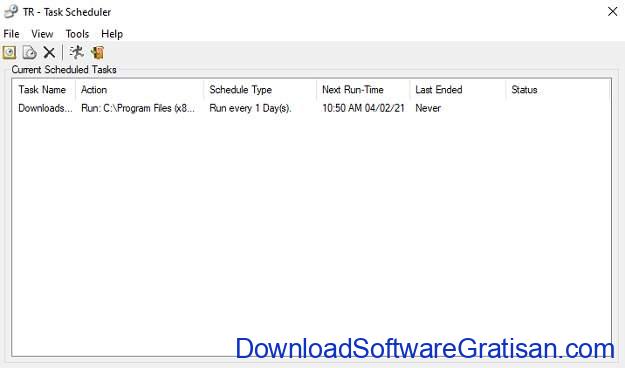
Task: Sort by Schedule Type column header
Action: coord(260,90)
